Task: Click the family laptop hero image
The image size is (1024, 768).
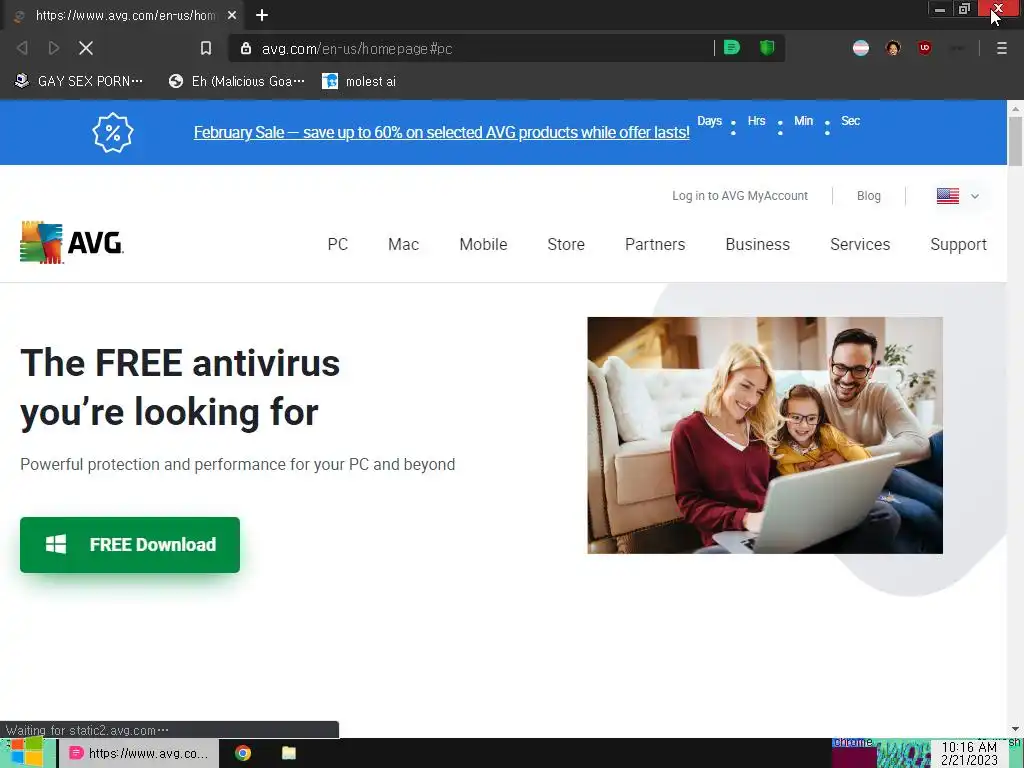Action: point(765,435)
